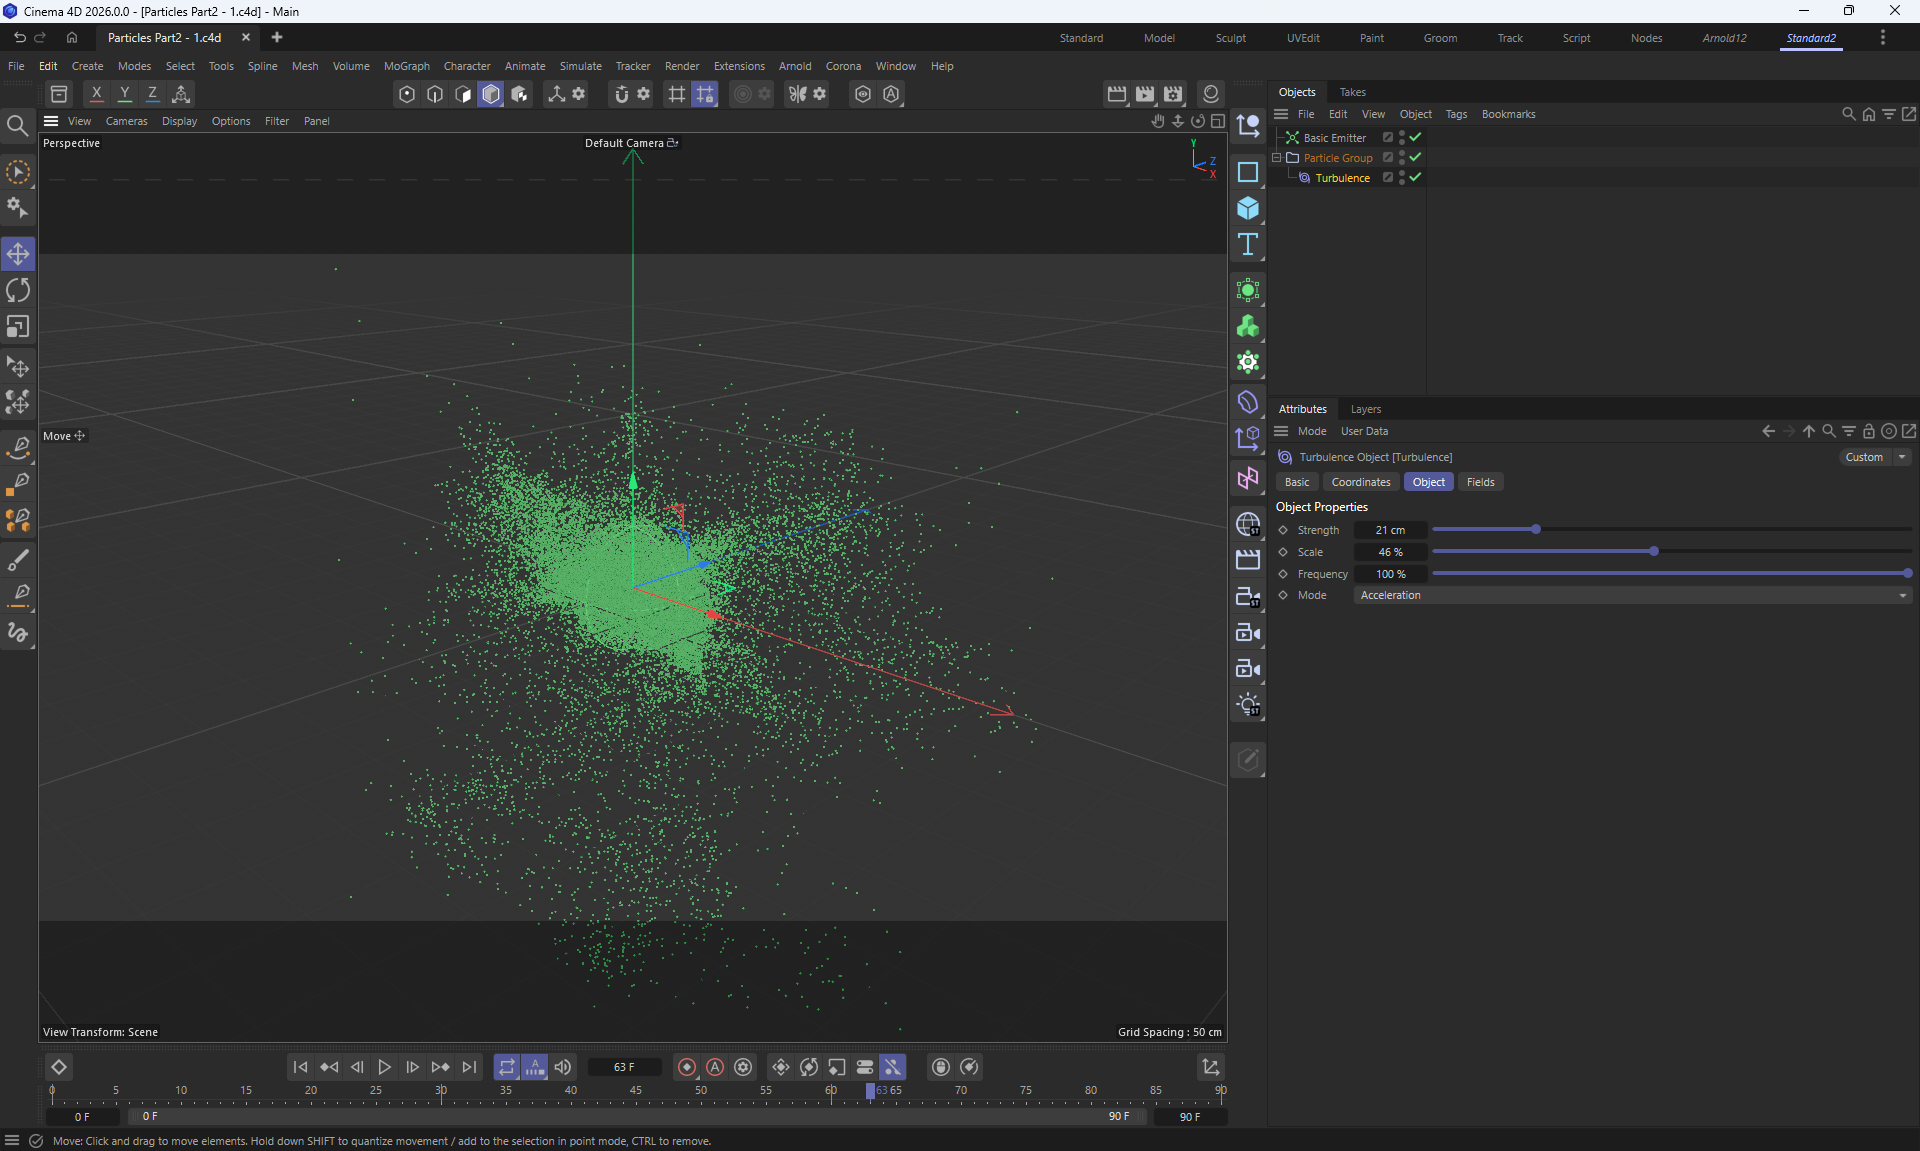Select the Move tool in left toolbar
This screenshot has height=1151, width=1920.
point(18,254)
